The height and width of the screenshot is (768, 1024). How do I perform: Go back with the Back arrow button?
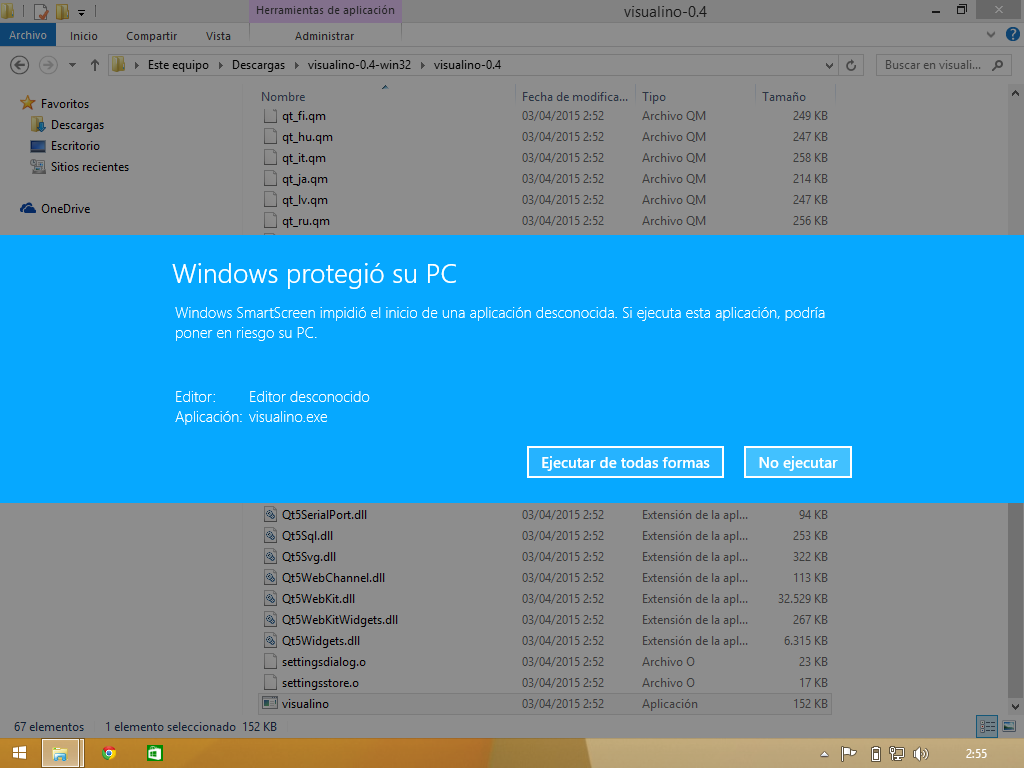point(20,65)
